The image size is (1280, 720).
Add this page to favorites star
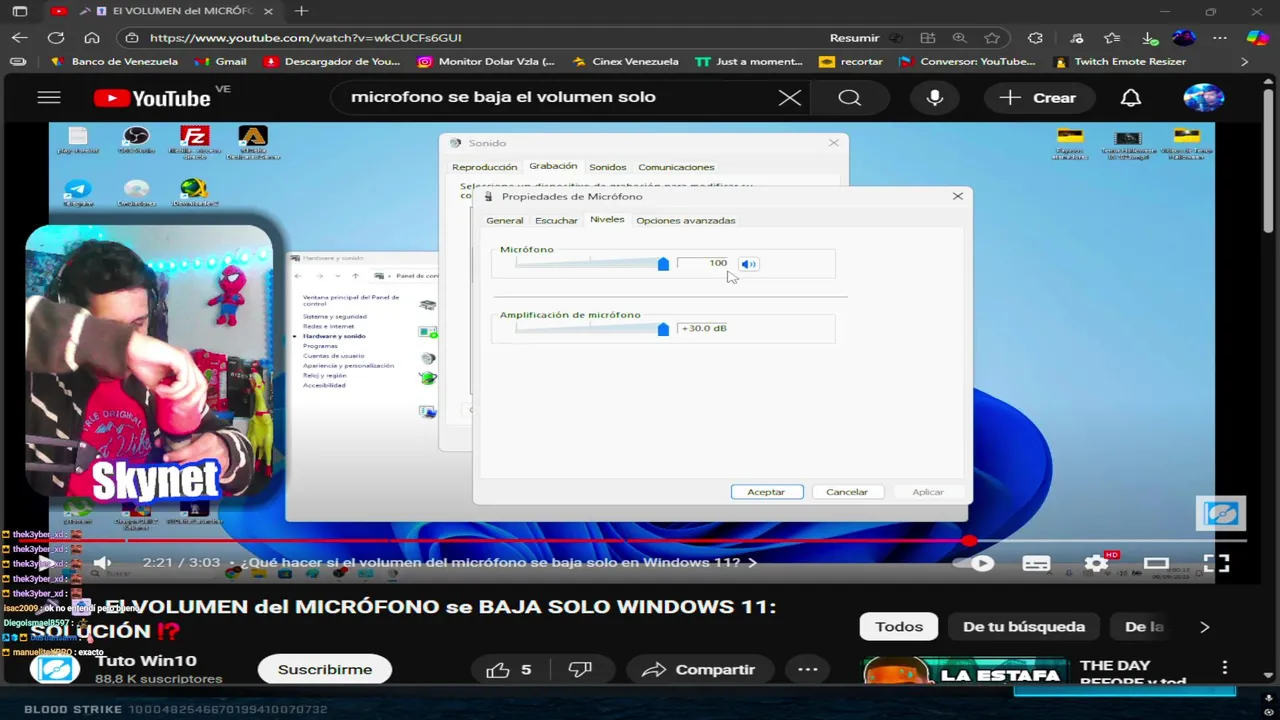(992, 38)
